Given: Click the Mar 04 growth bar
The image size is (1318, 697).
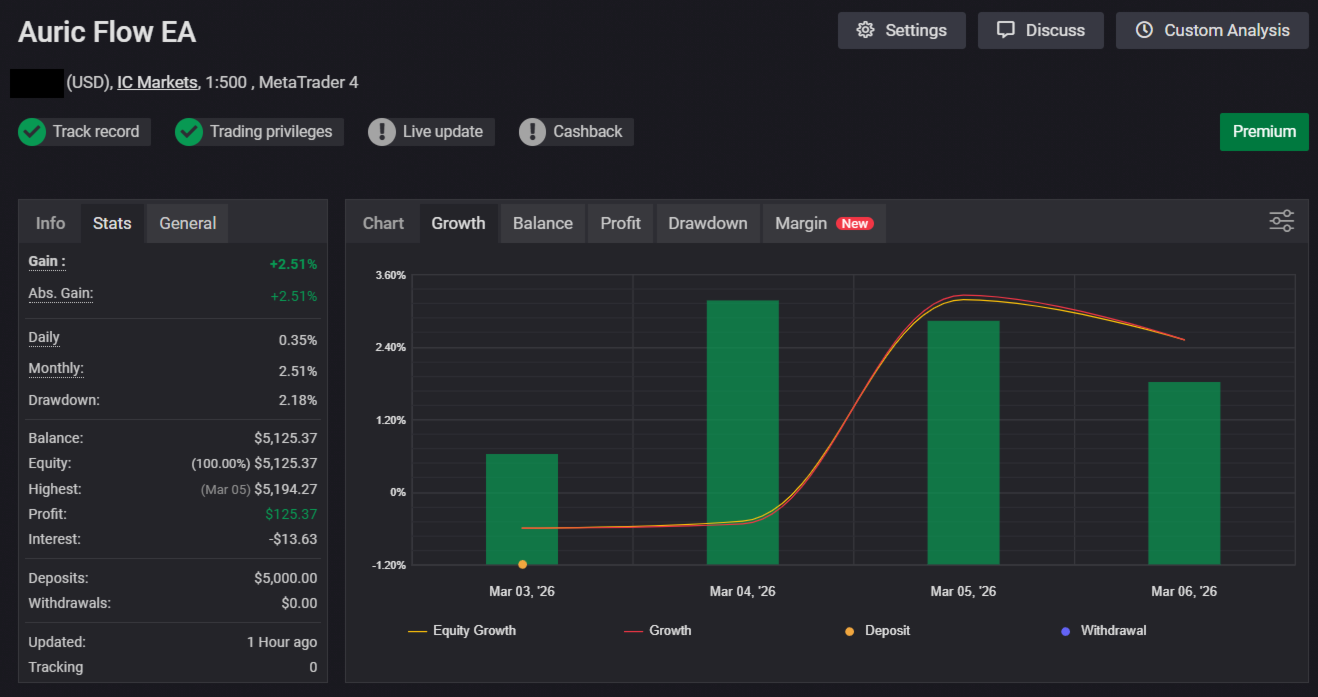Looking at the screenshot, I should (x=742, y=430).
